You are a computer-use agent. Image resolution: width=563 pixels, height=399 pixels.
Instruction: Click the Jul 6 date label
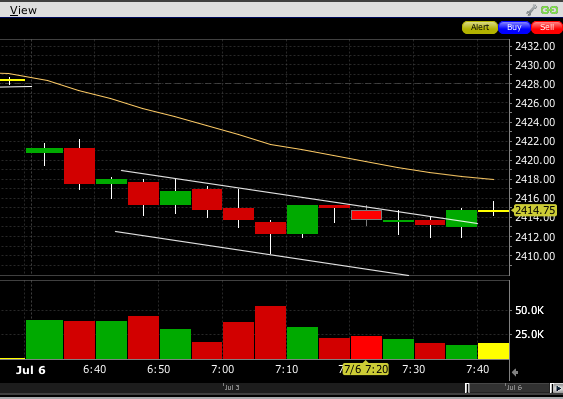pyautogui.click(x=31, y=370)
